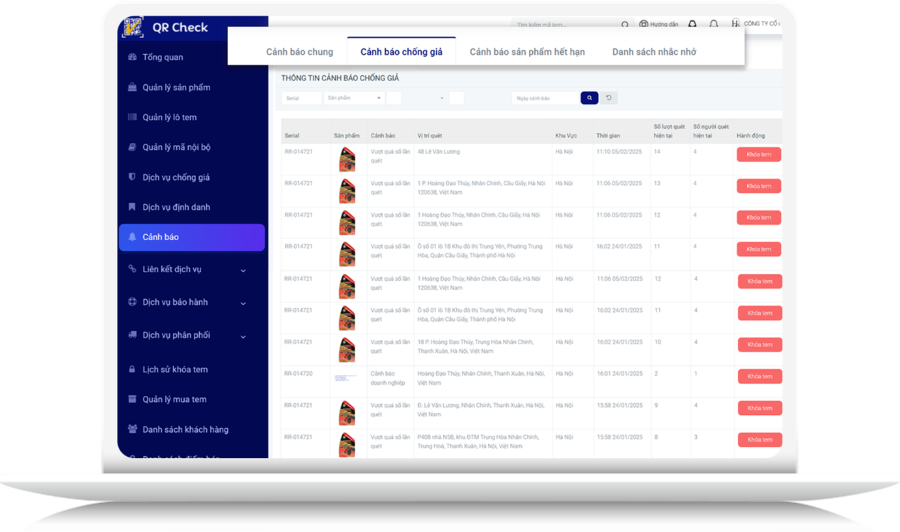Click the Hành động column header
900x532 pixels.
pos(751,135)
